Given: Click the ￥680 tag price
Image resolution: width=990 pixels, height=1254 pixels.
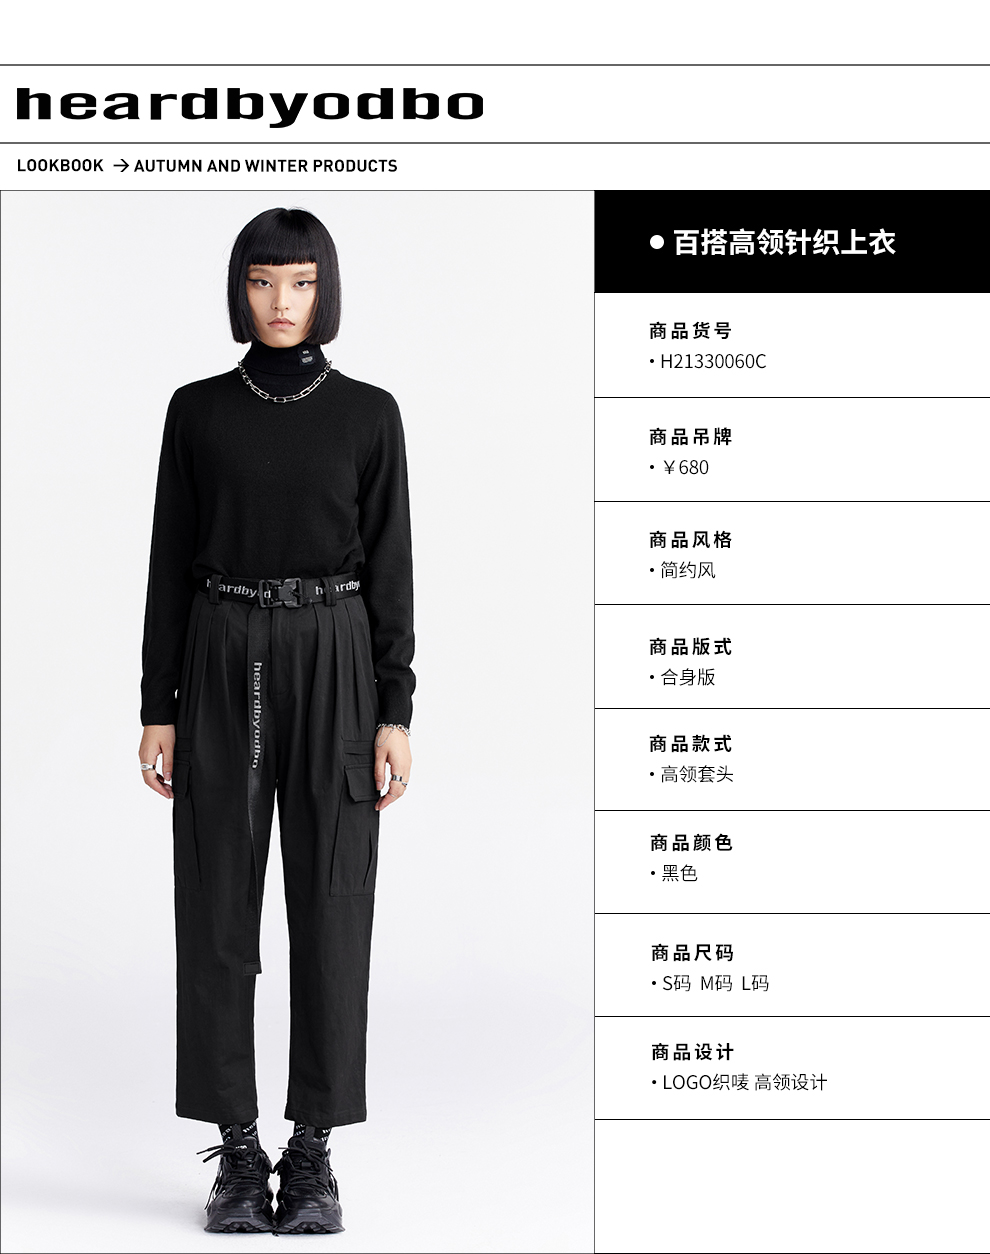Looking at the screenshot, I should coord(684,467).
